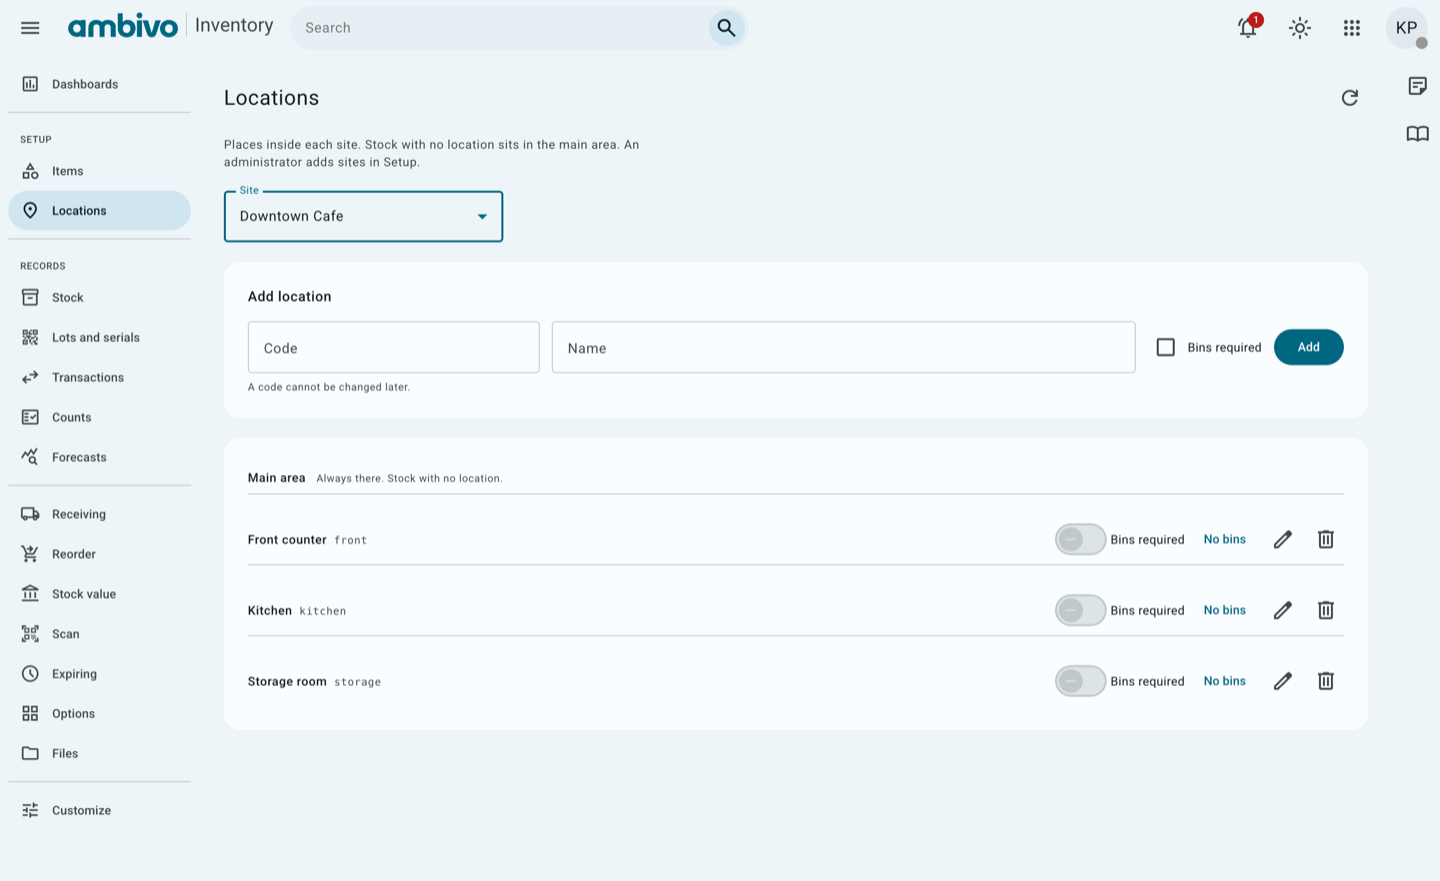Open Reorder in the sidebar

[x=99, y=555]
